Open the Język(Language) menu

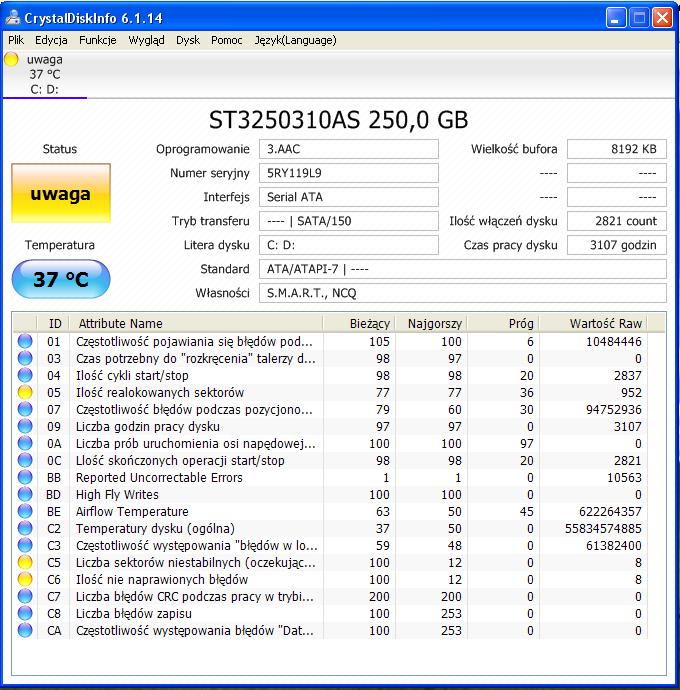tap(295, 40)
